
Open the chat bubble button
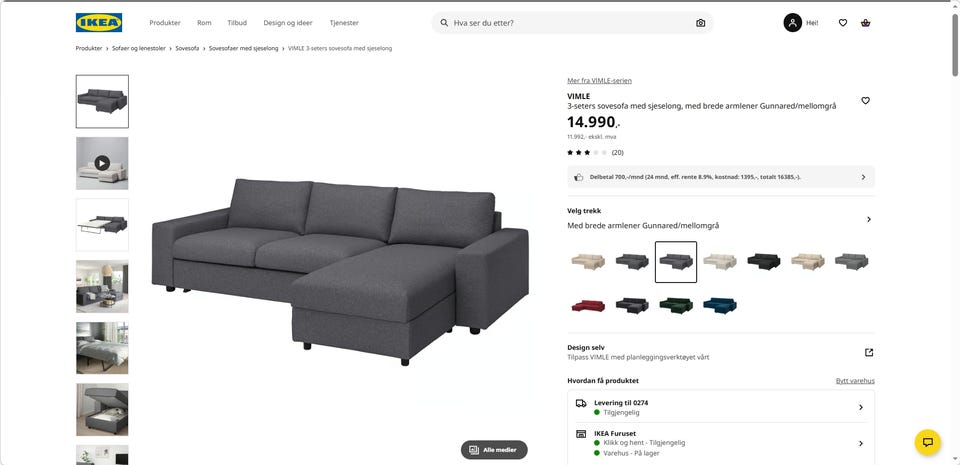point(928,442)
